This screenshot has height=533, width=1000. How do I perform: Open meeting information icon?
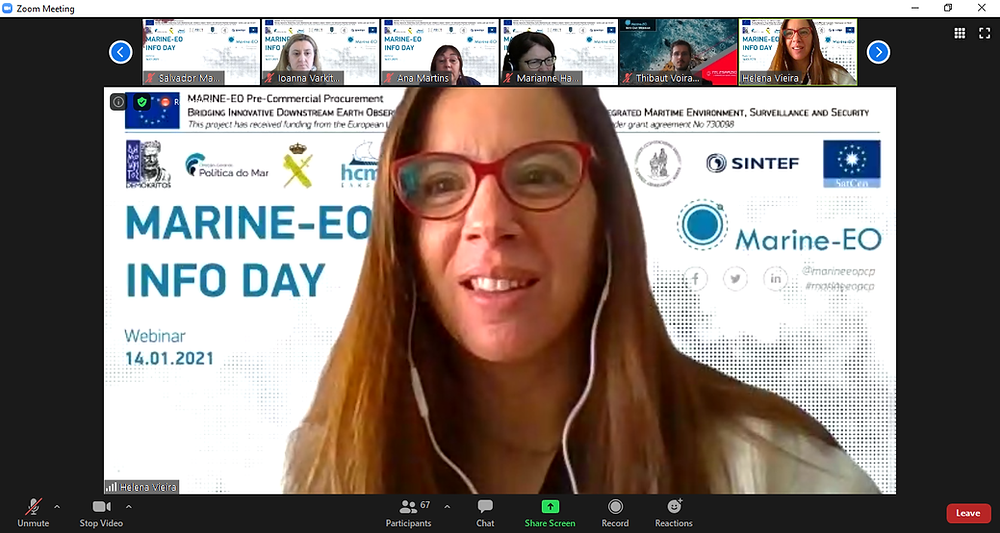[118, 102]
